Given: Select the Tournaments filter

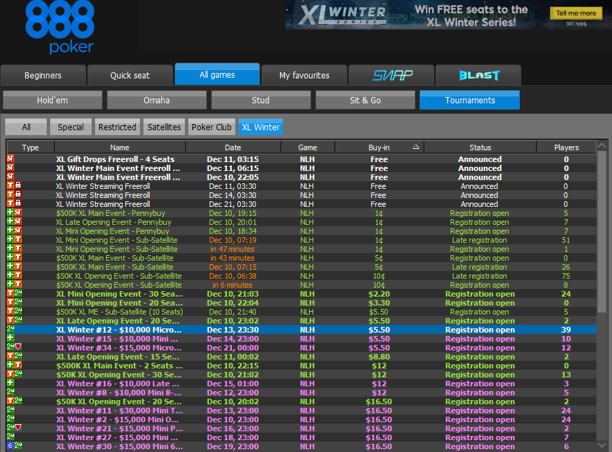Looking at the screenshot, I should (x=470, y=100).
